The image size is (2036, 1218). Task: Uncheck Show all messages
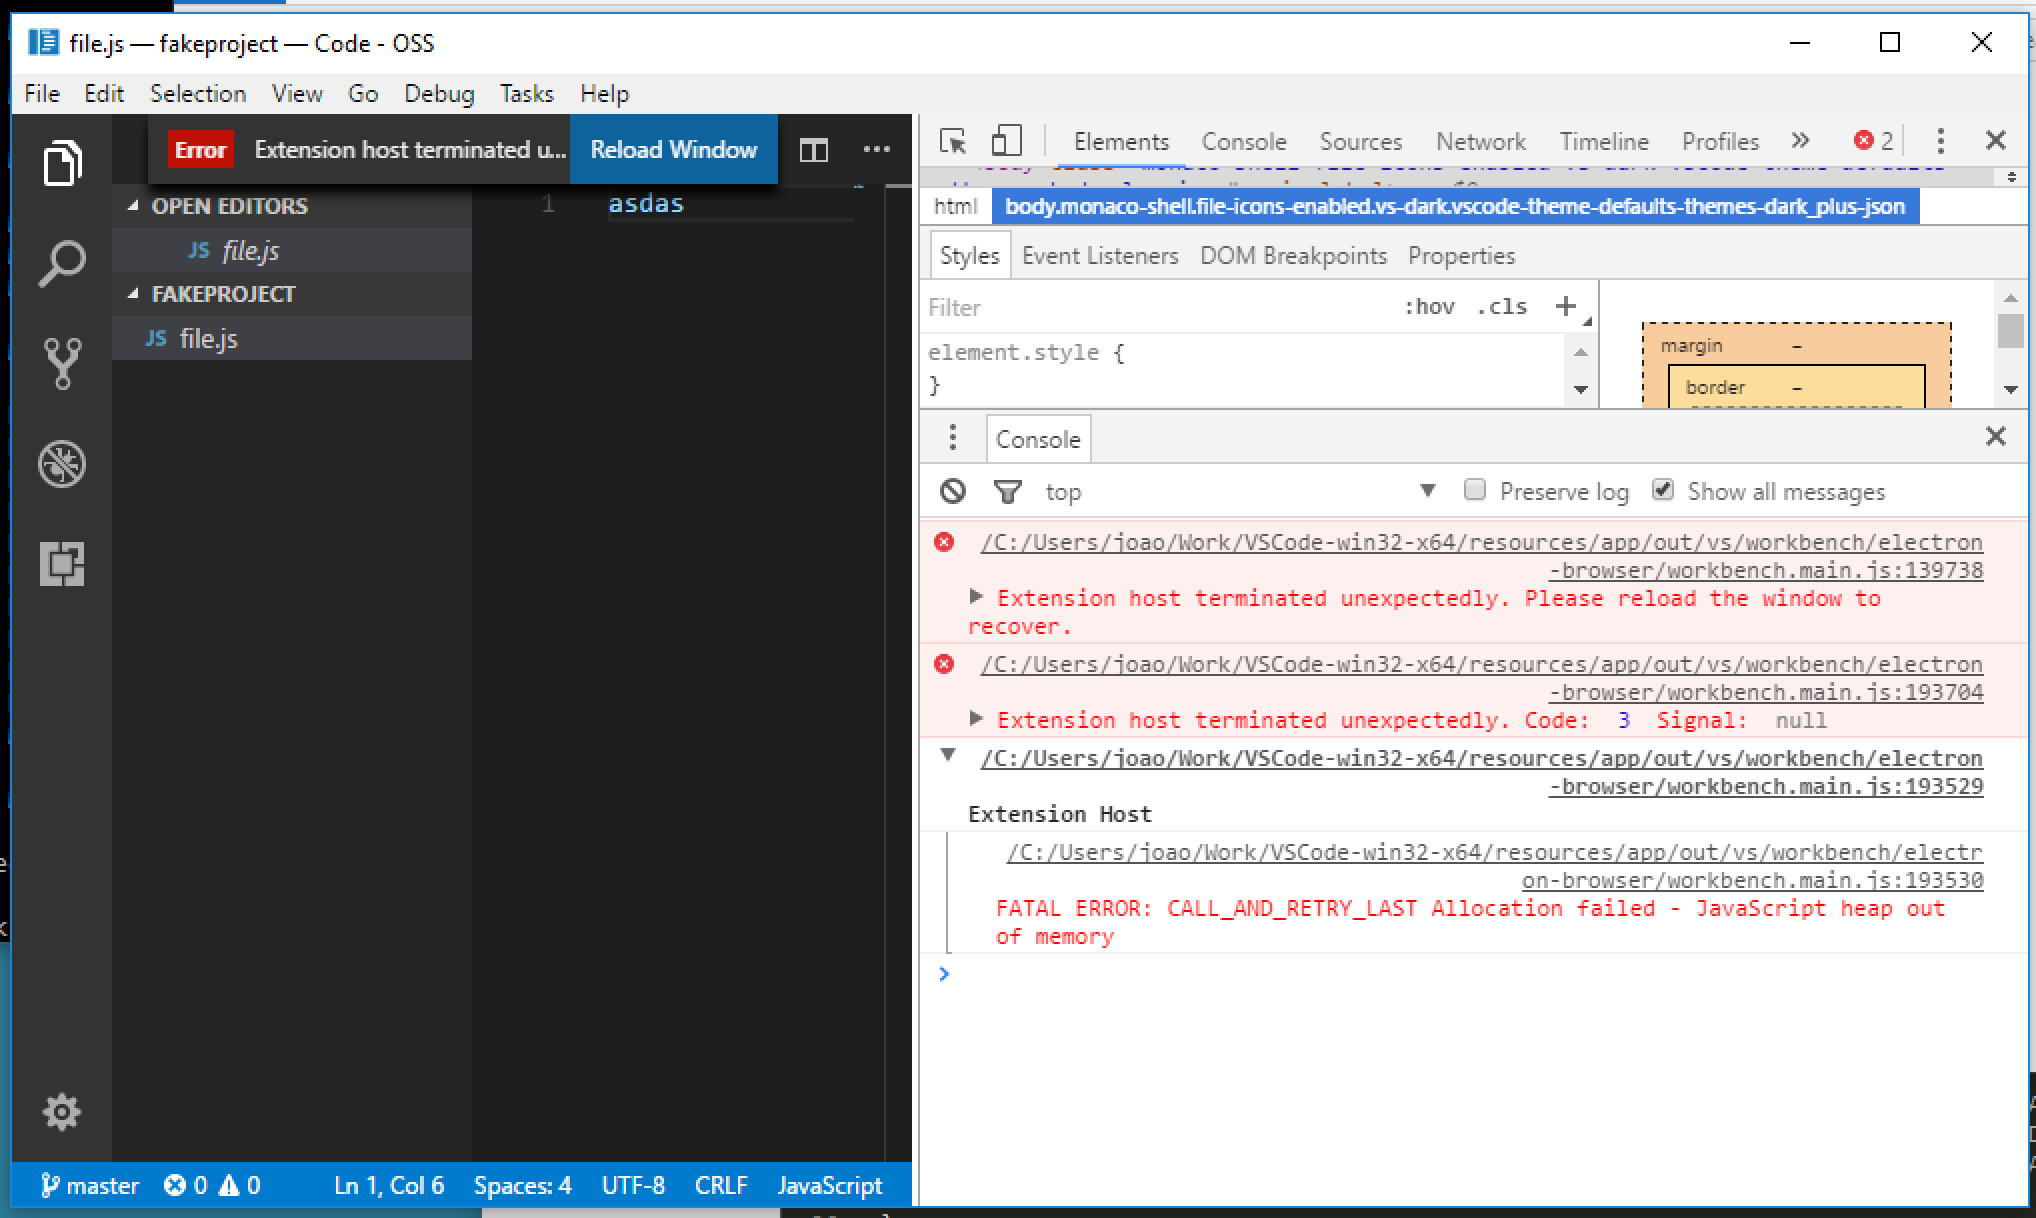click(1662, 489)
